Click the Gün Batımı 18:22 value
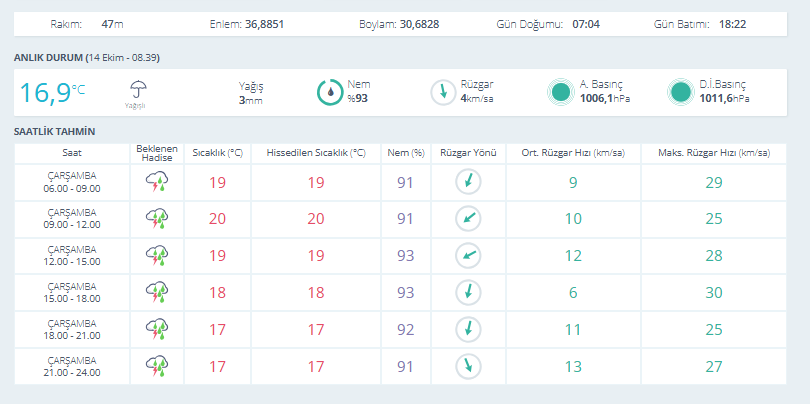The image size is (810, 404). click(732, 24)
